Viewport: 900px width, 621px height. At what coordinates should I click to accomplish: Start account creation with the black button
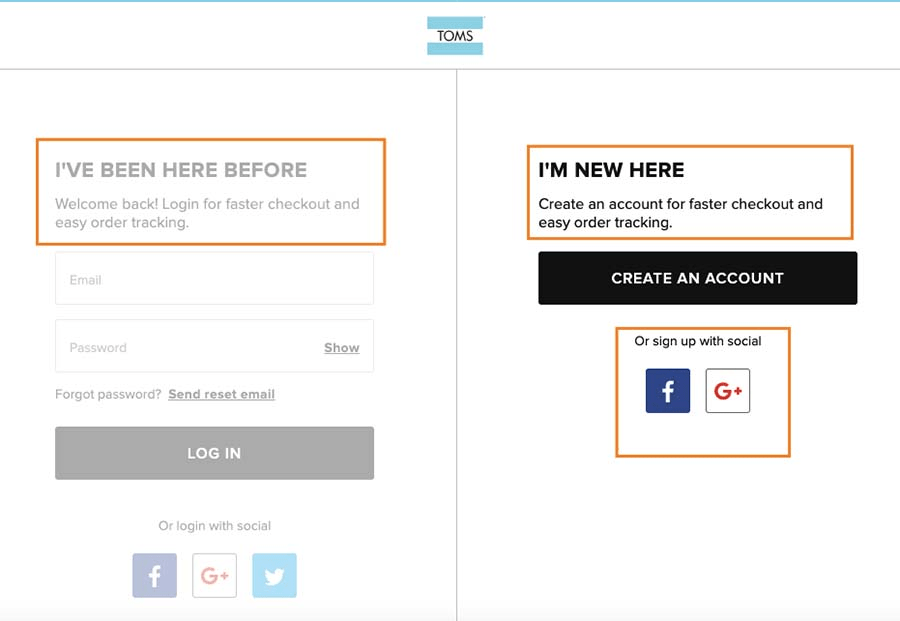point(698,278)
